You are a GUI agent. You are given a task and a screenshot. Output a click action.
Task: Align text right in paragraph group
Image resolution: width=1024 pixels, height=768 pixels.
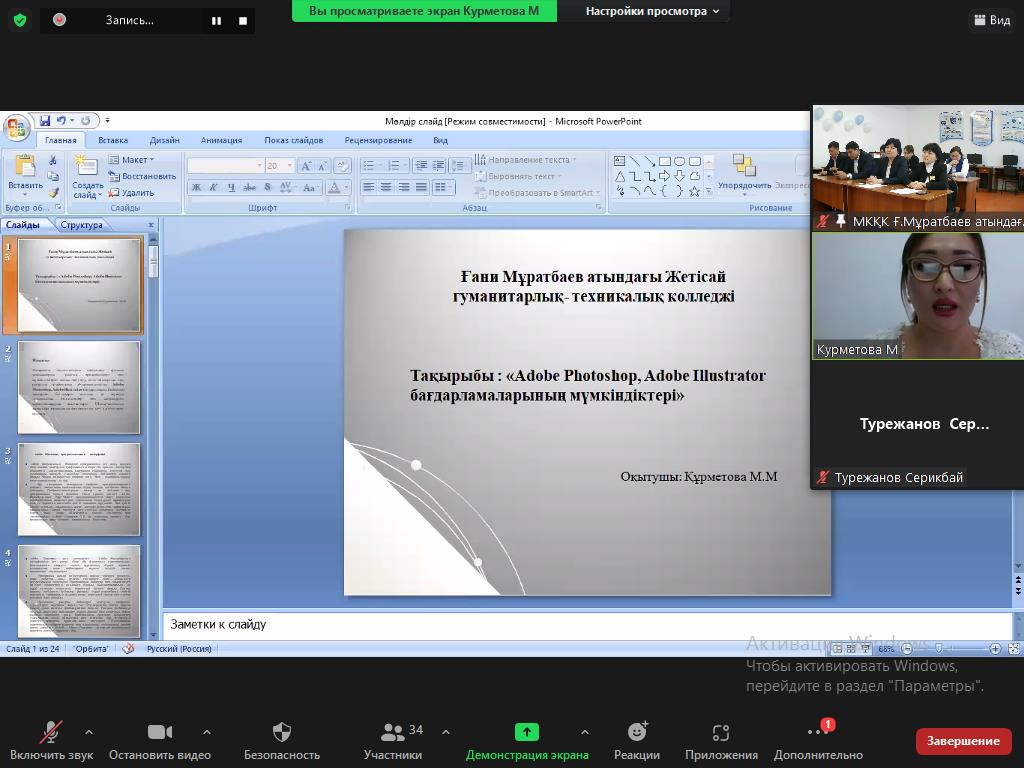(404, 187)
